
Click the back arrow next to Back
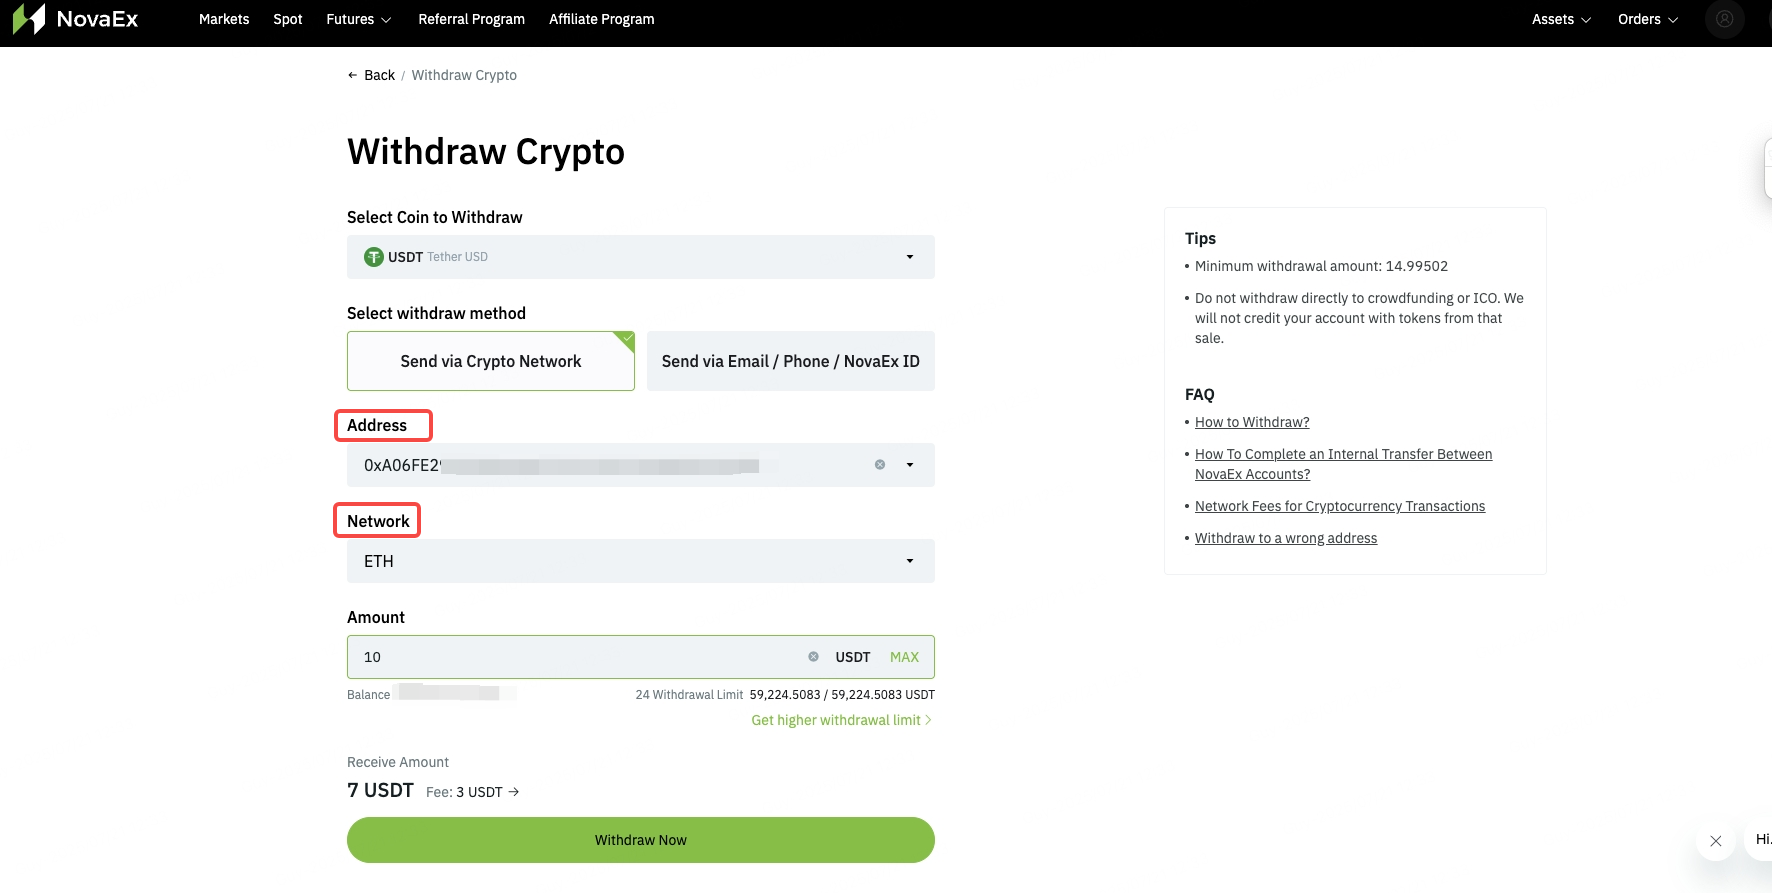(351, 74)
